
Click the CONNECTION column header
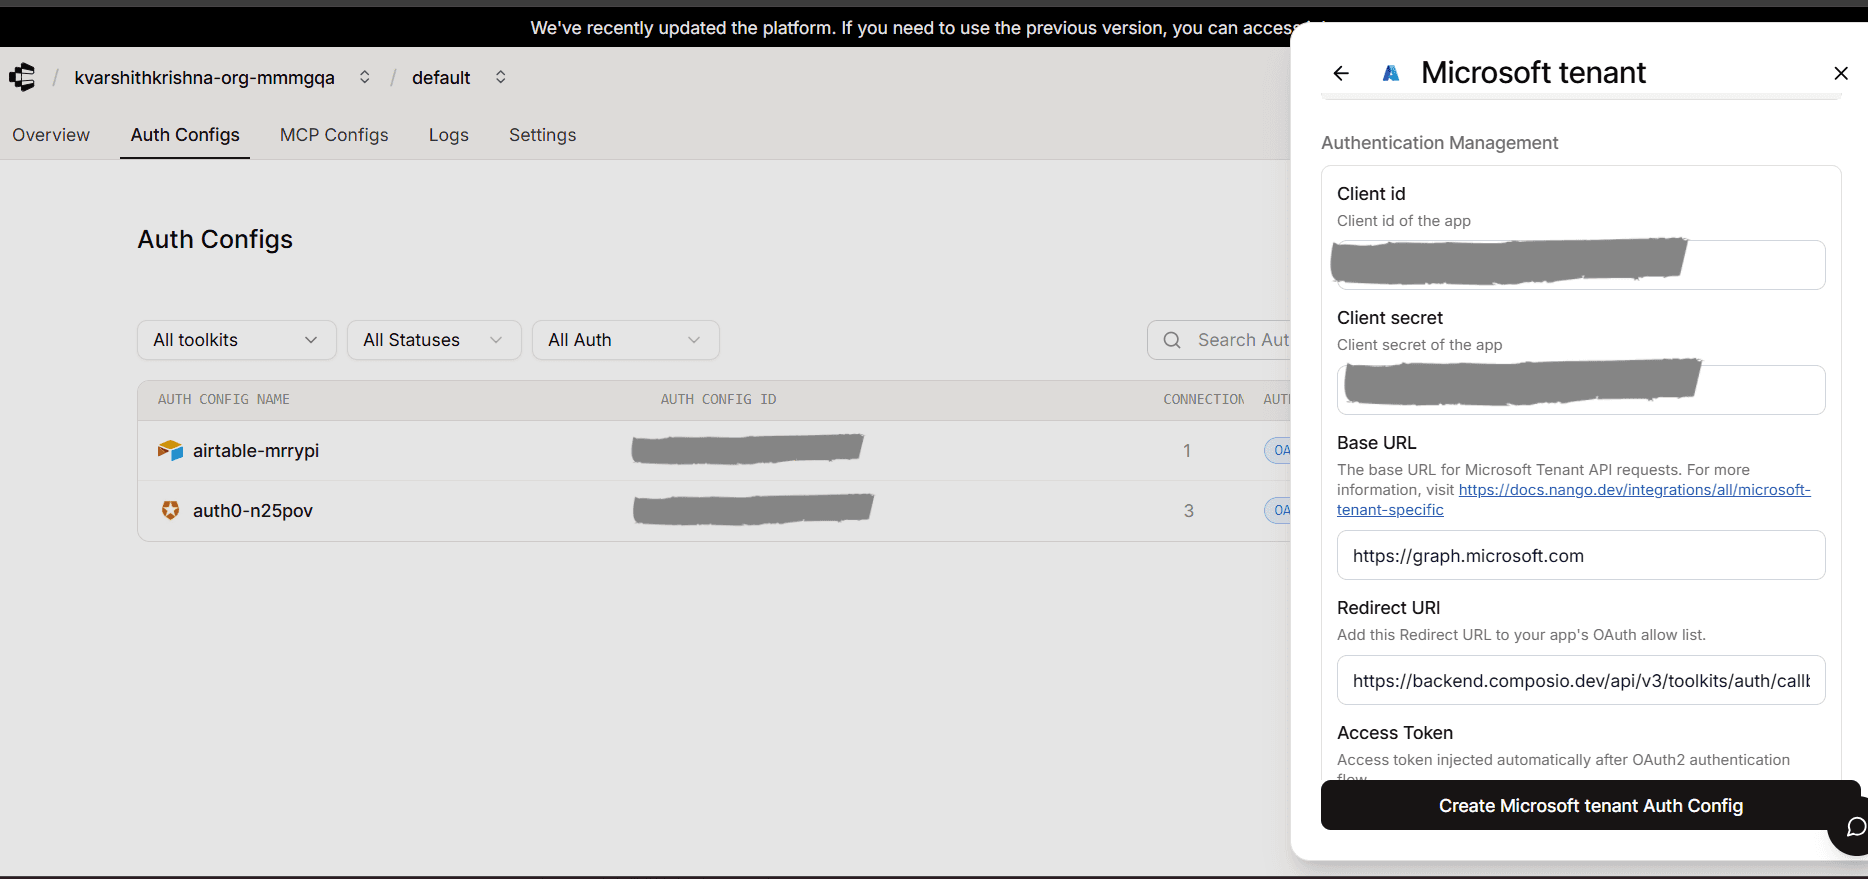[1204, 399]
